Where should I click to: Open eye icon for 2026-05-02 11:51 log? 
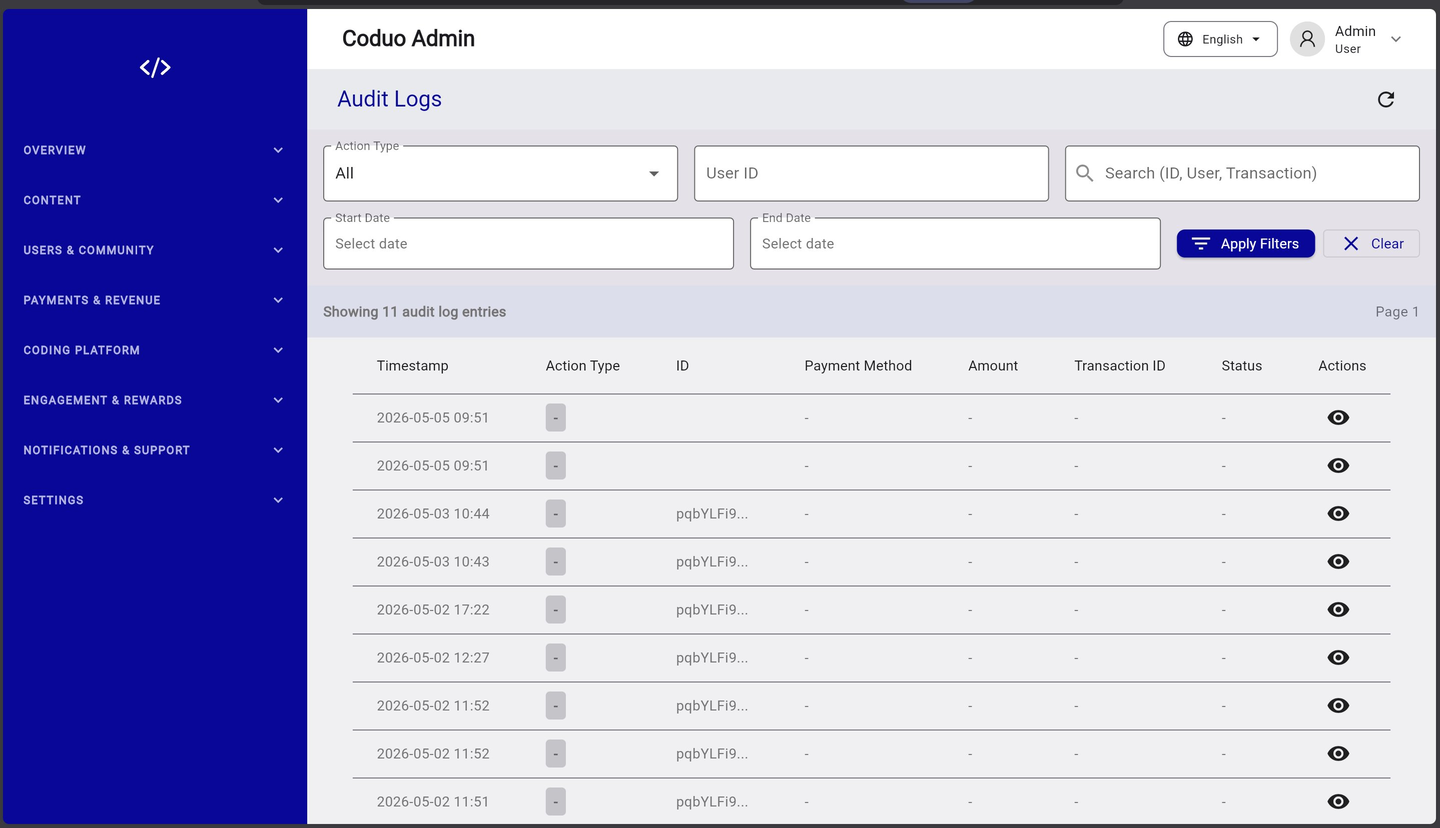click(x=1338, y=802)
